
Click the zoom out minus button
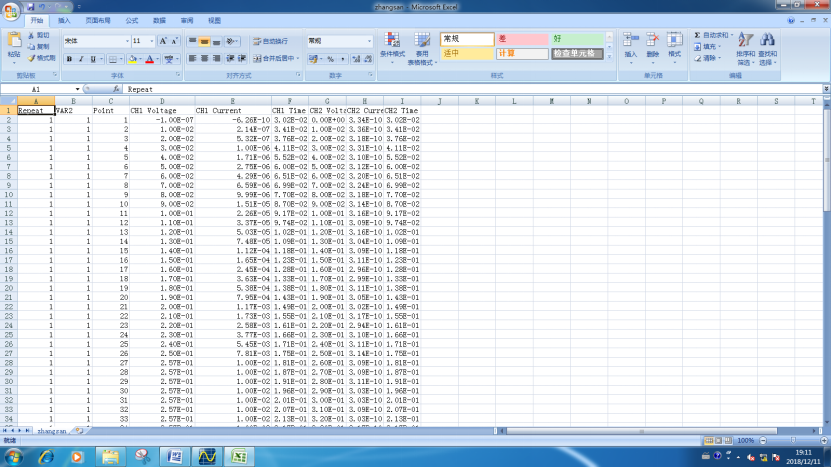tap(763, 440)
